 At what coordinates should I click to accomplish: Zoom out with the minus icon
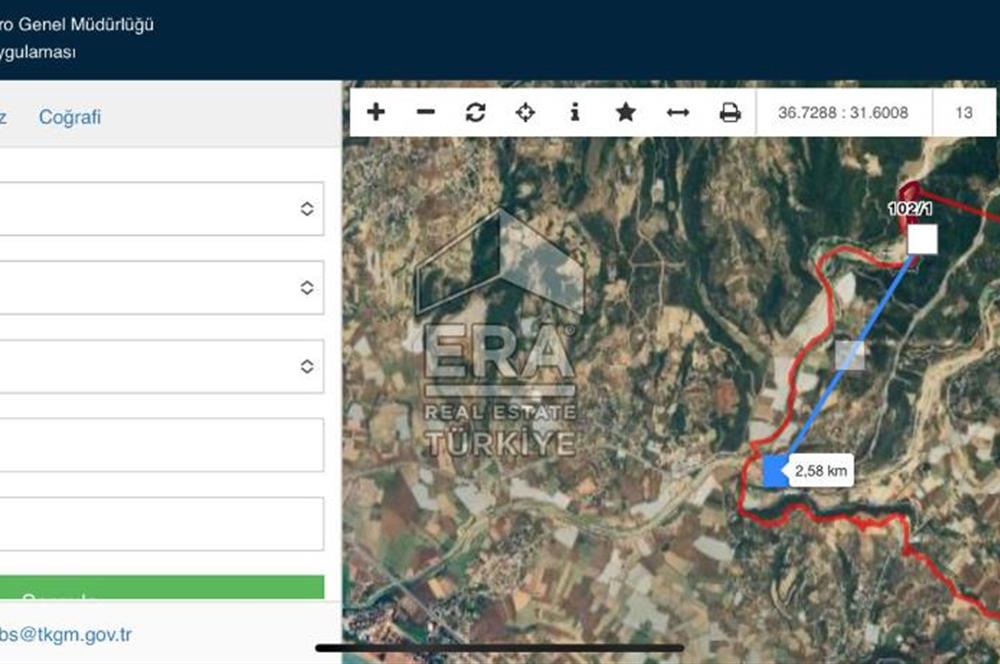click(x=425, y=112)
